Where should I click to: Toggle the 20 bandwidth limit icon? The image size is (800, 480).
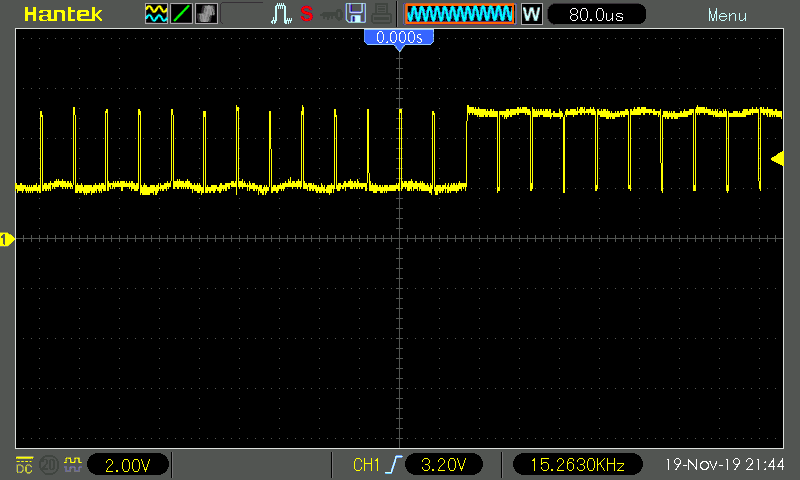[47, 464]
